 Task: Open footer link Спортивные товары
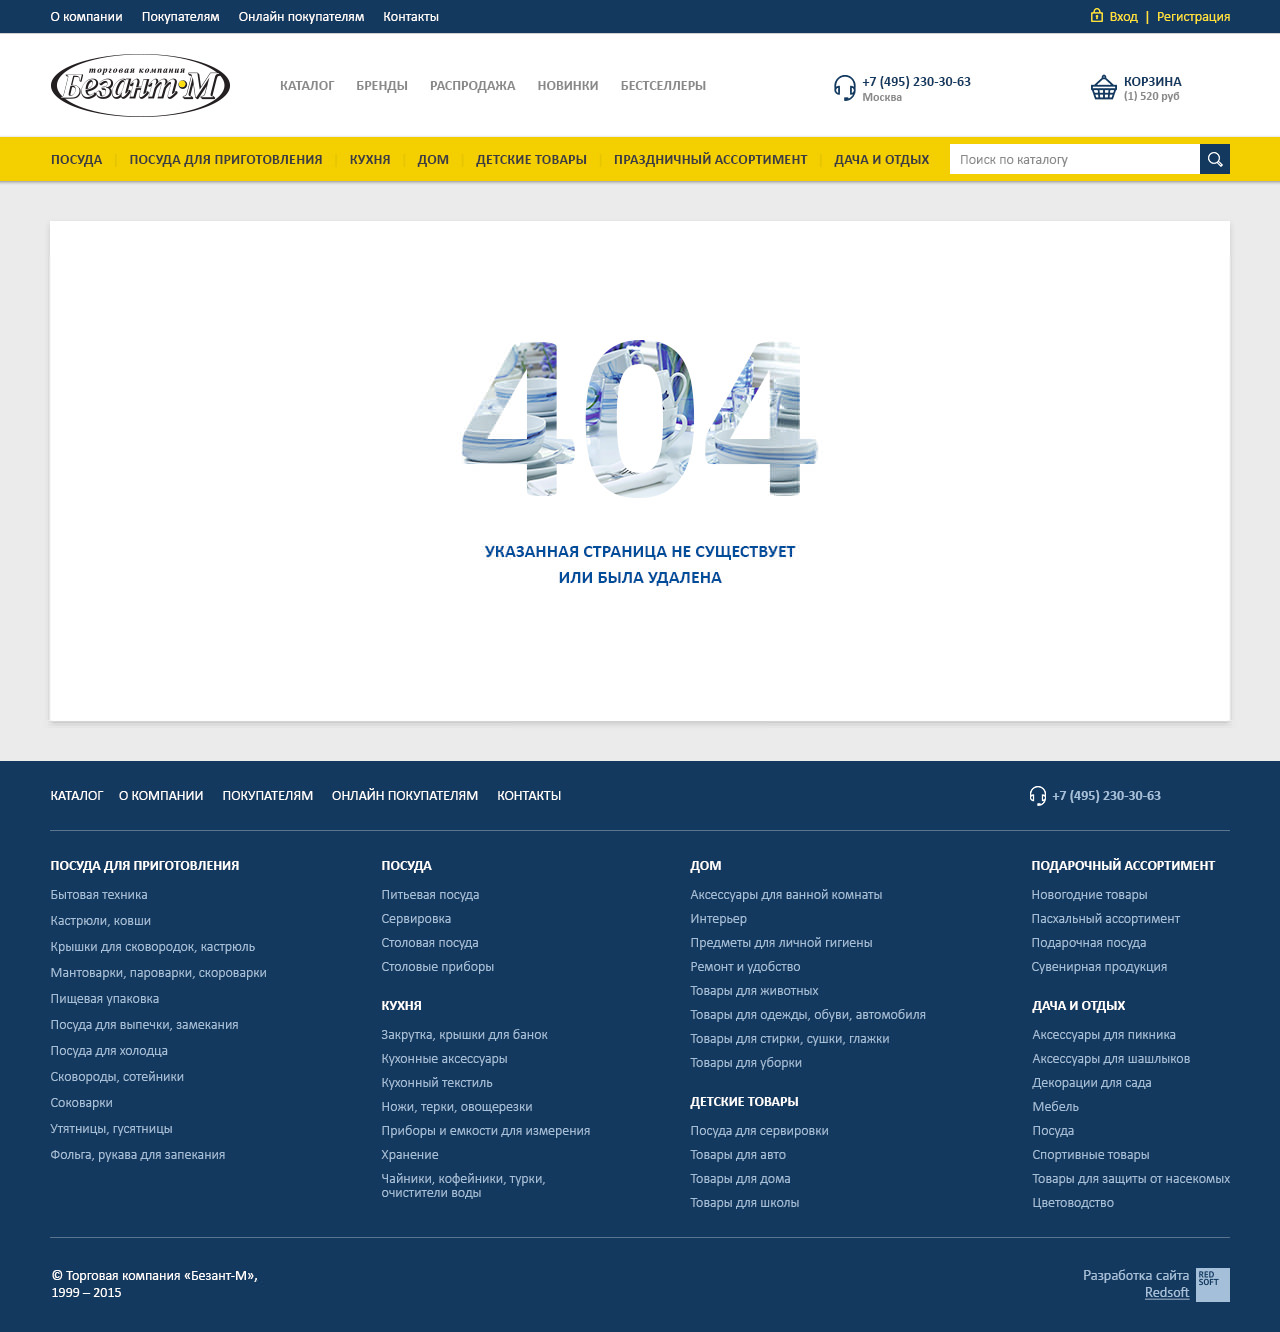pyautogui.click(x=1091, y=1155)
